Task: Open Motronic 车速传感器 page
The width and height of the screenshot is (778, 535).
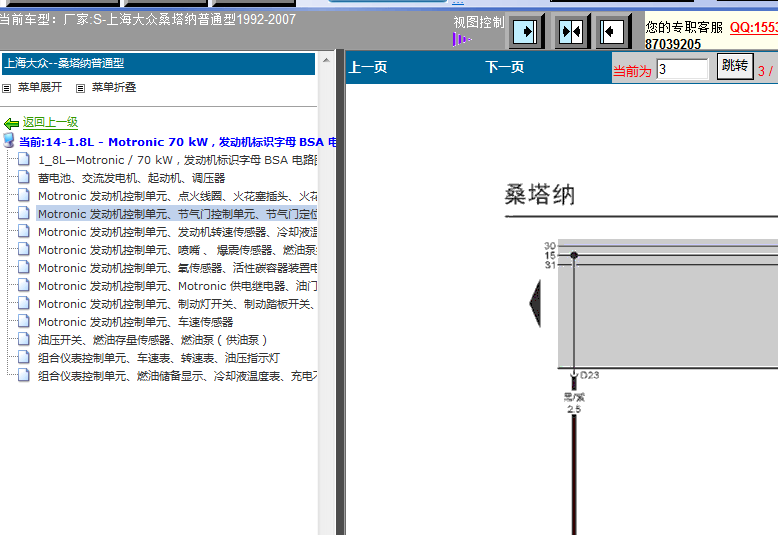Action: 135,322
